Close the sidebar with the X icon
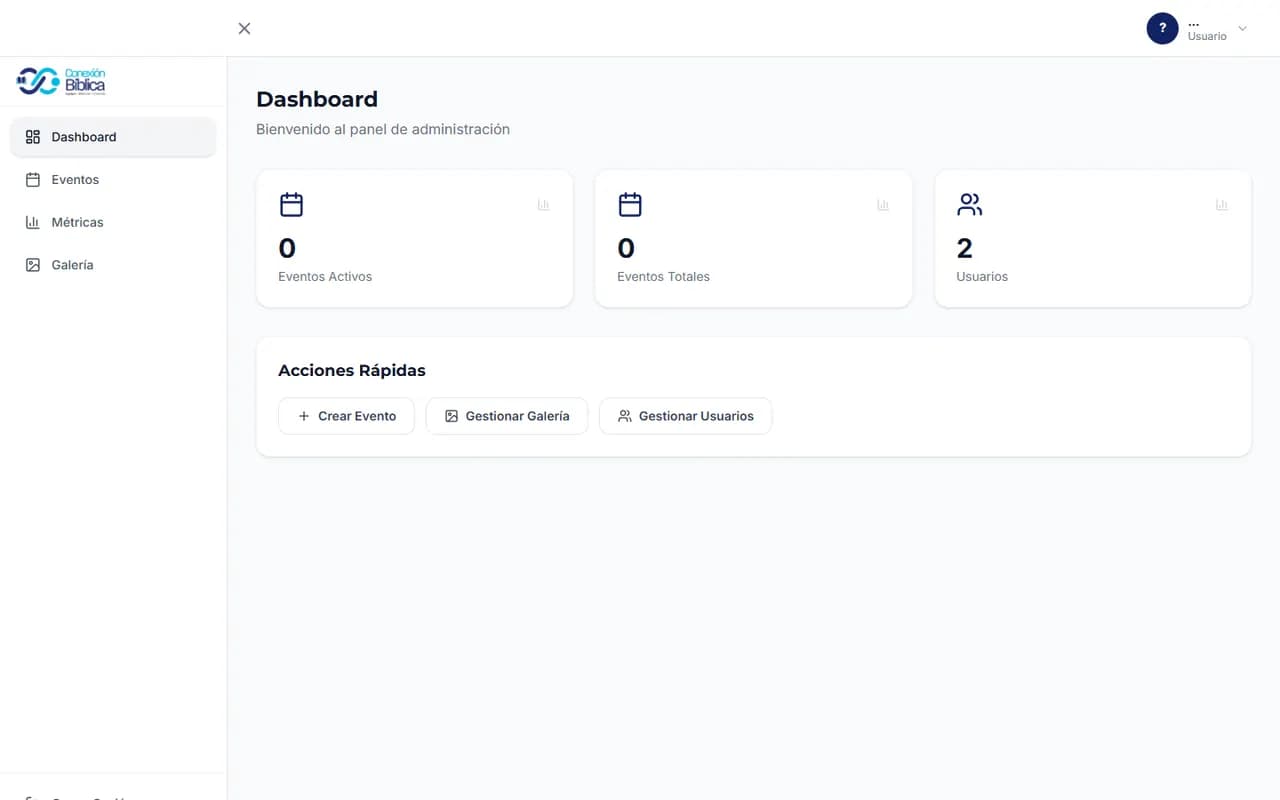This screenshot has height=800, width=1280. pos(244,28)
